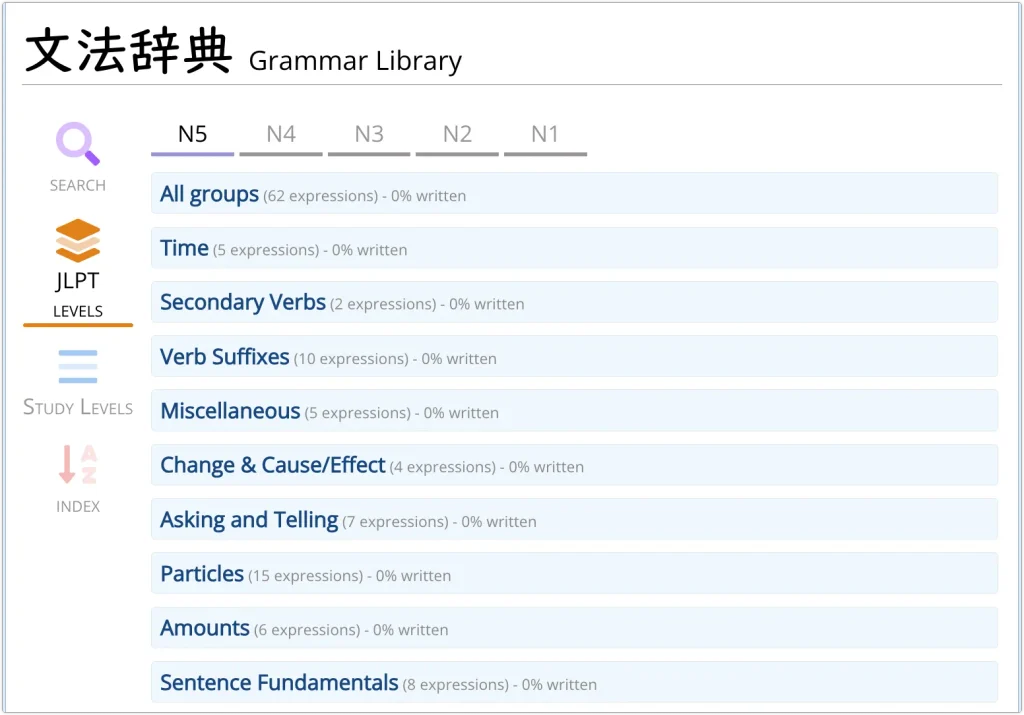Image resolution: width=1024 pixels, height=715 pixels.
Task: Open the Sentence Fundamentals group
Action: pos(574,682)
